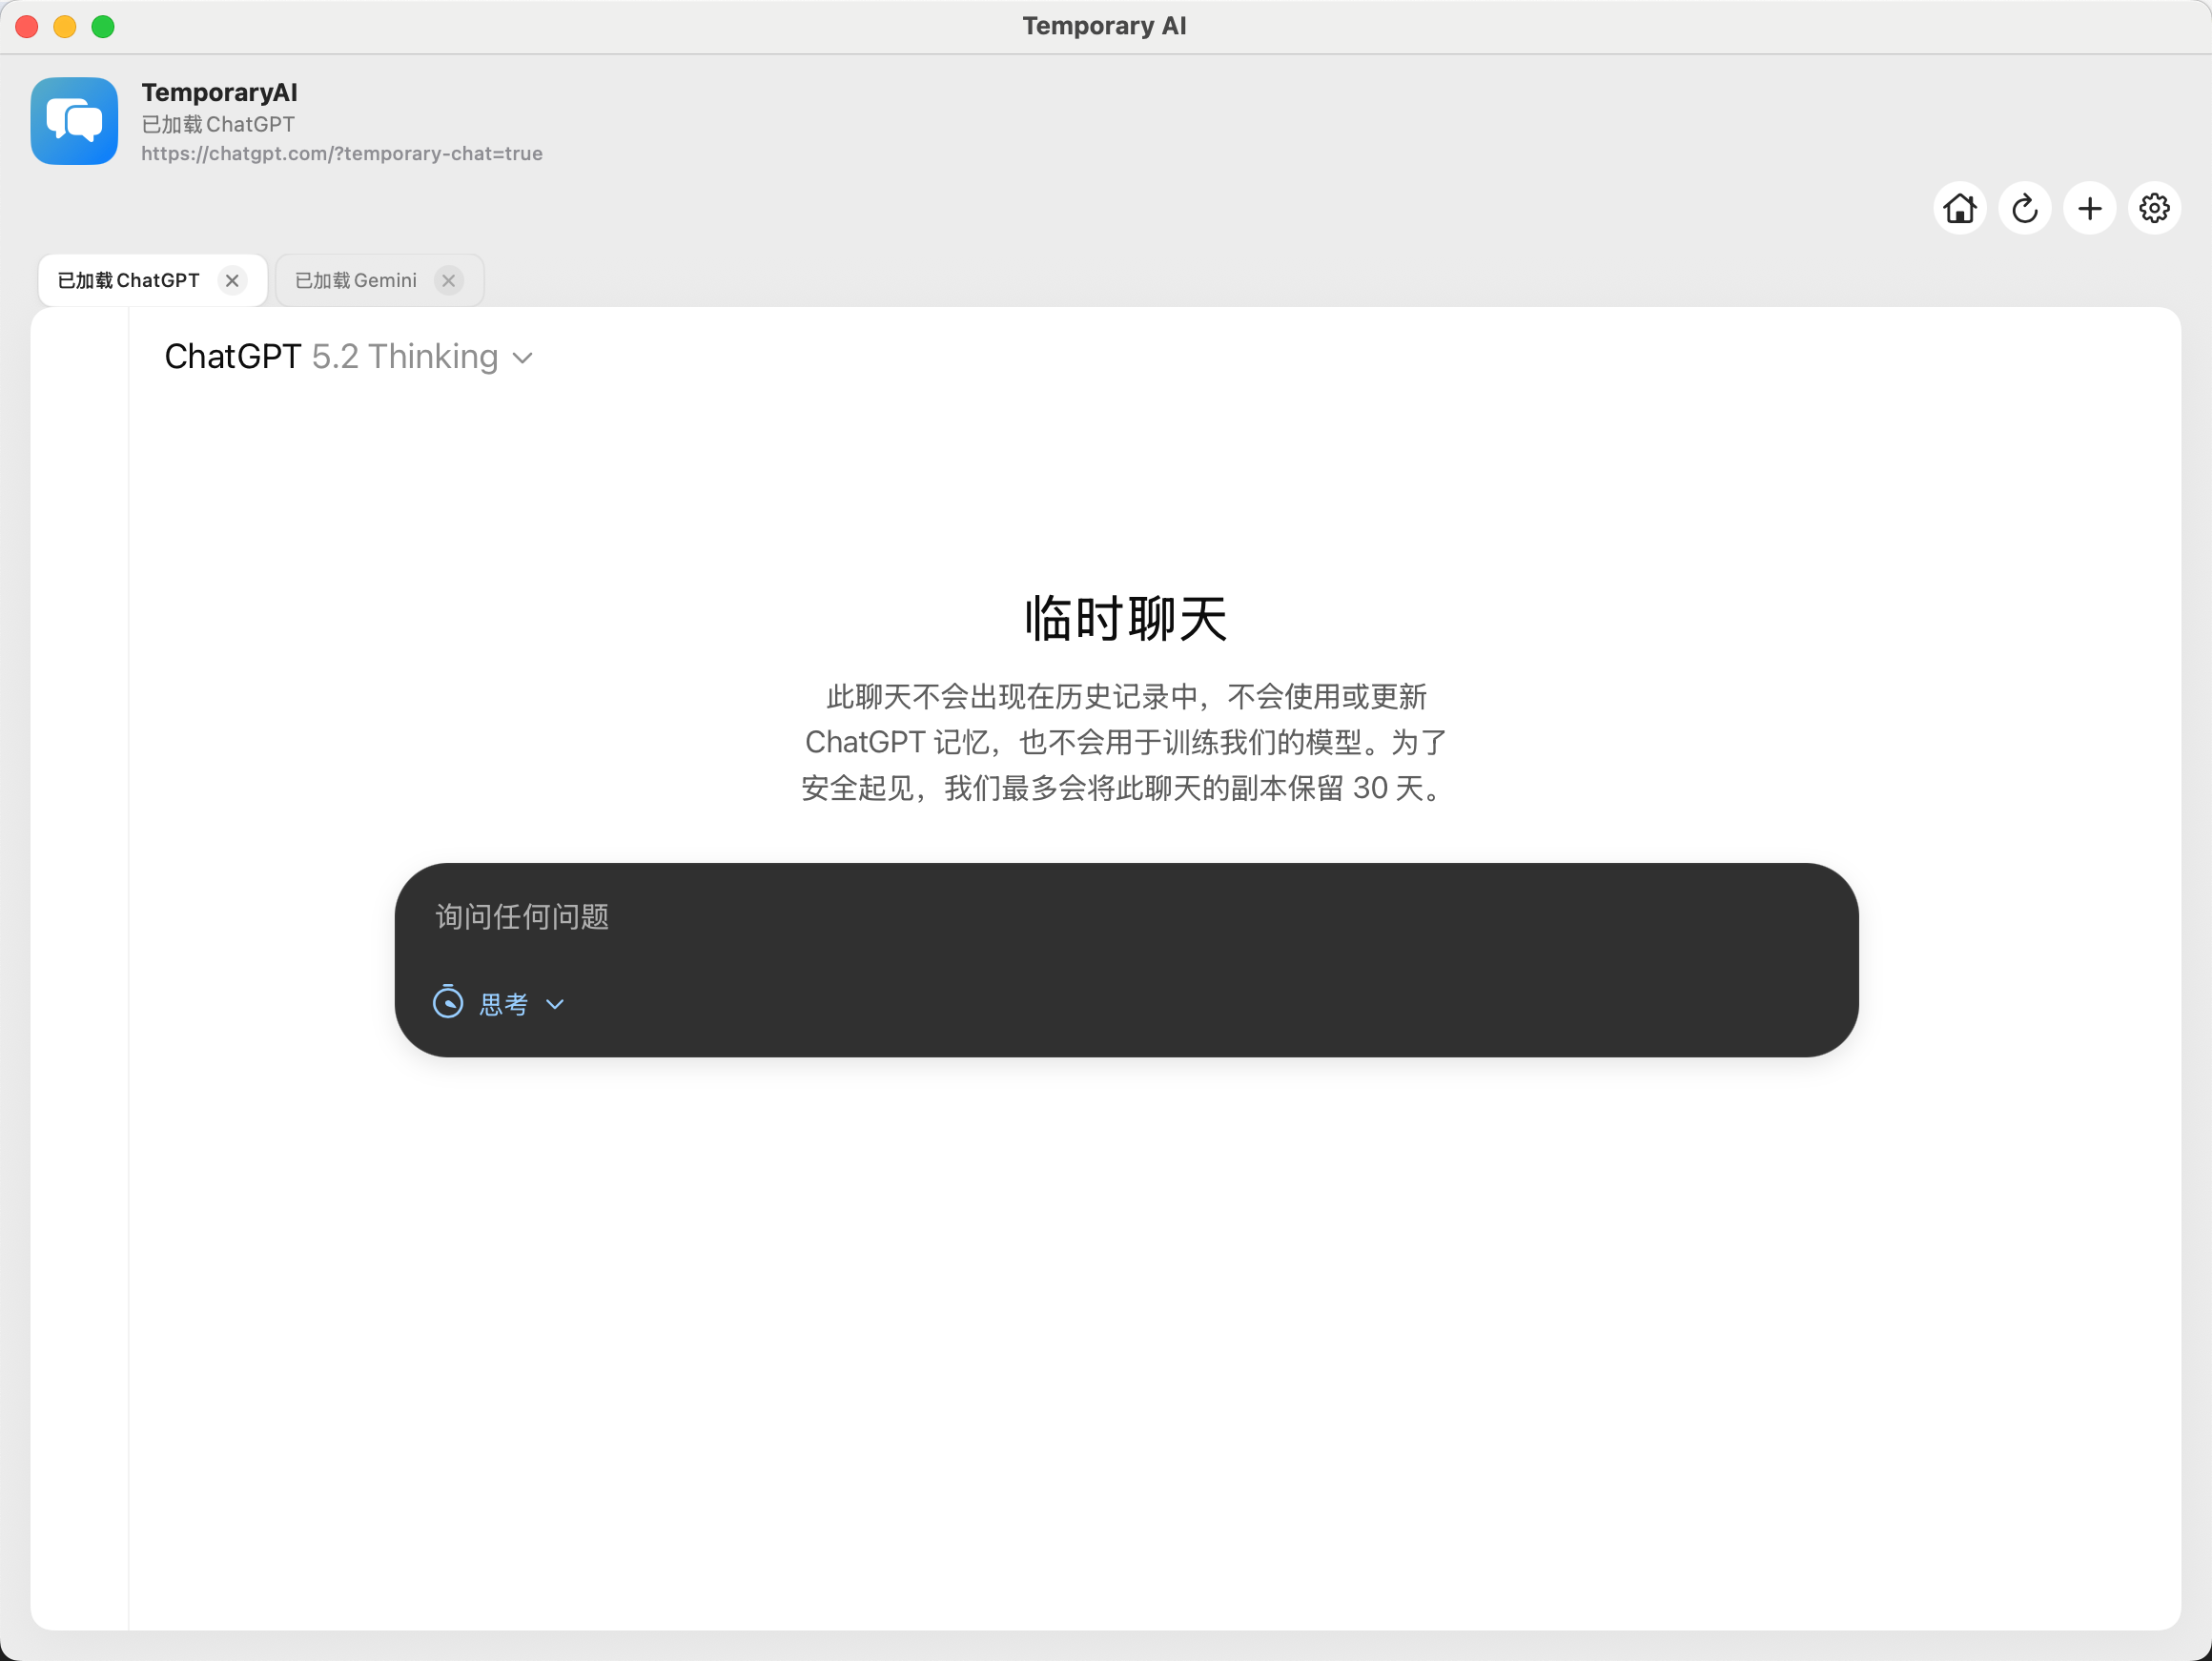Image resolution: width=2212 pixels, height=1661 pixels.
Task: Close the 已加载 ChatGPT tab
Action: pos(232,280)
